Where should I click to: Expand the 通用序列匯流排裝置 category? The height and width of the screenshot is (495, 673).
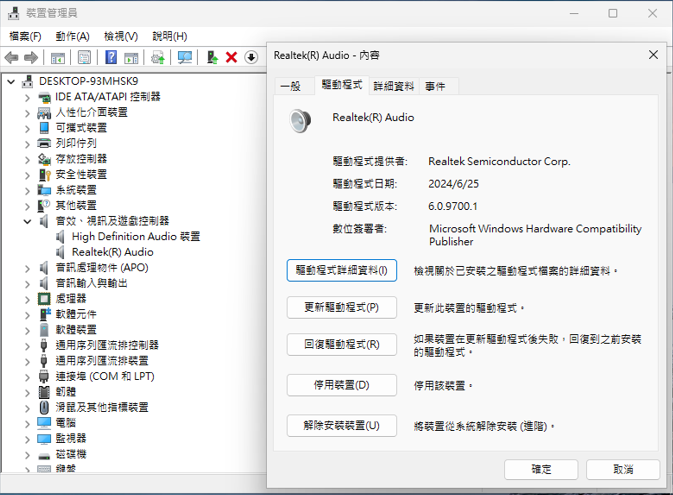(x=27, y=361)
